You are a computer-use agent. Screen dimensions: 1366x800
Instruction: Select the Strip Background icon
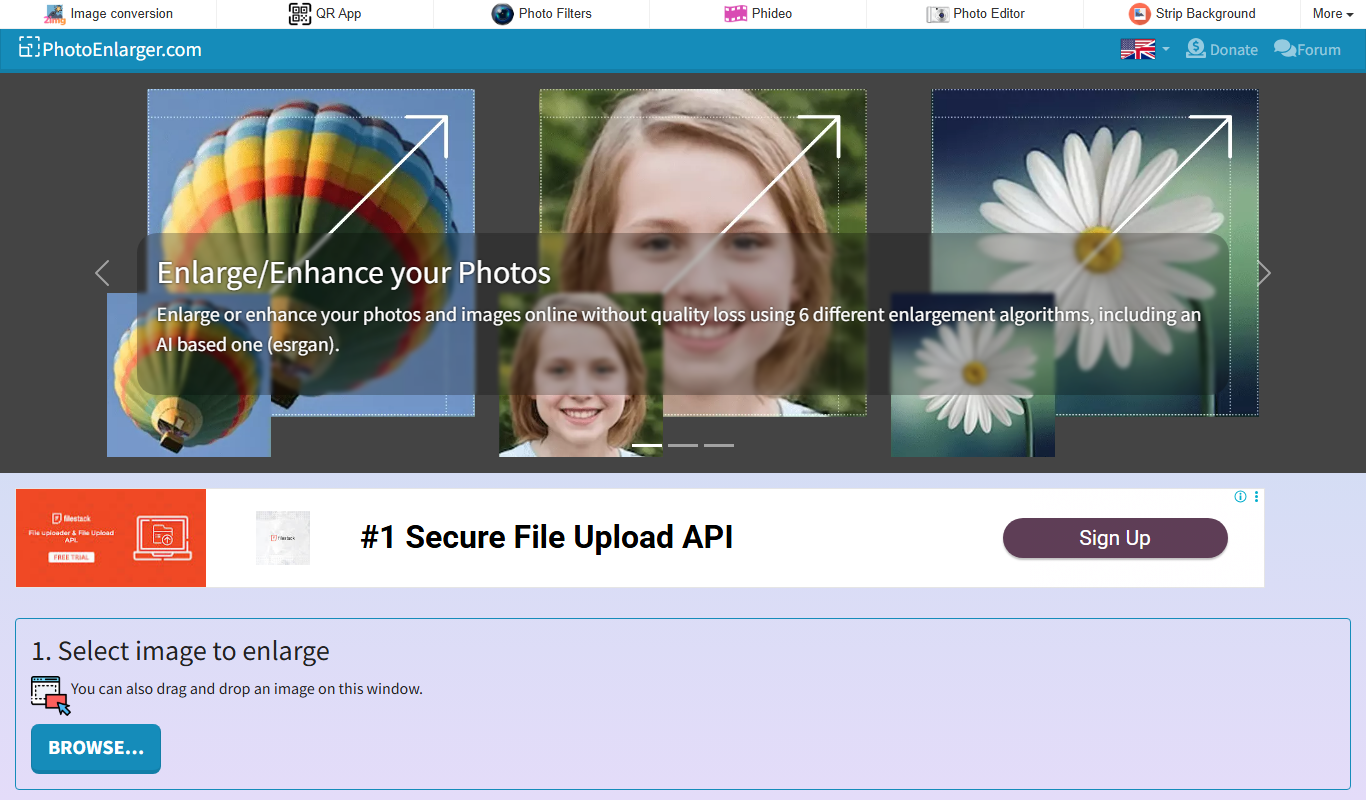click(1139, 14)
